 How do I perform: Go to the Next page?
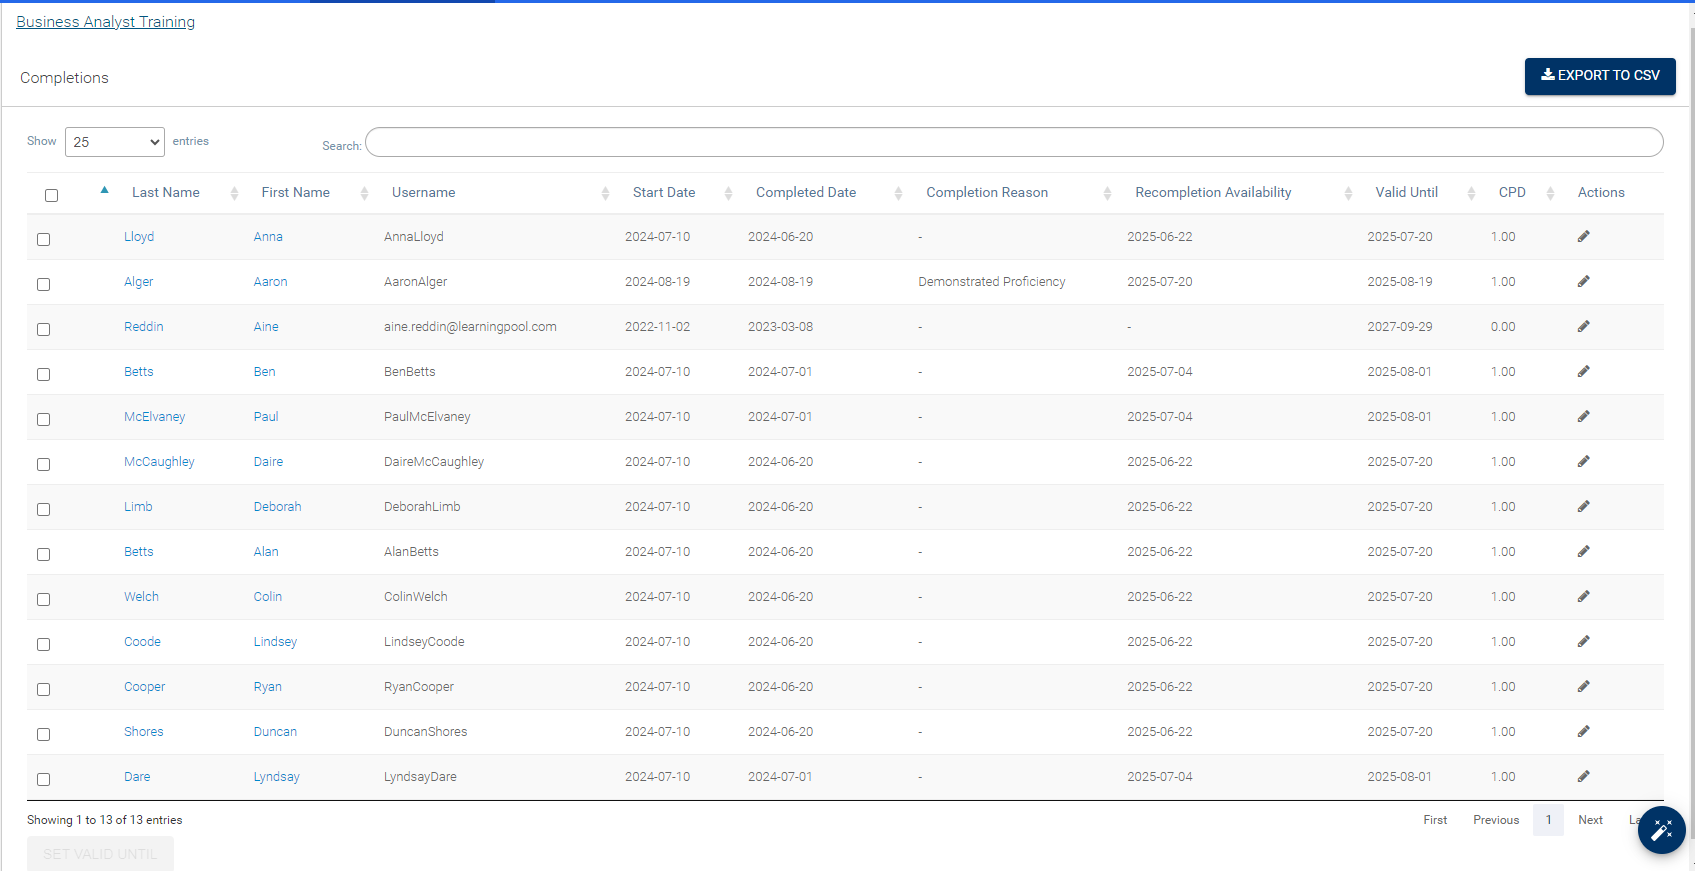pyautogui.click(x=1590, y=820)
